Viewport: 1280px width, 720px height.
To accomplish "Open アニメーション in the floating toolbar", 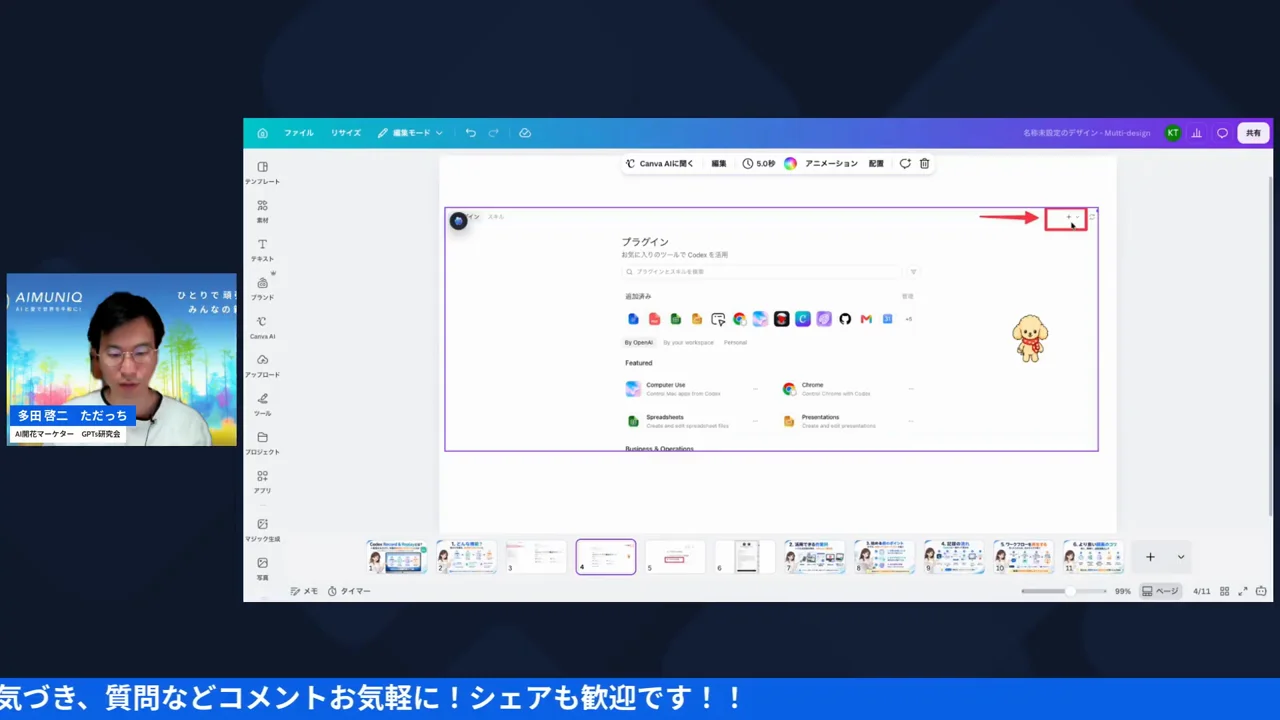I will 831,163.
